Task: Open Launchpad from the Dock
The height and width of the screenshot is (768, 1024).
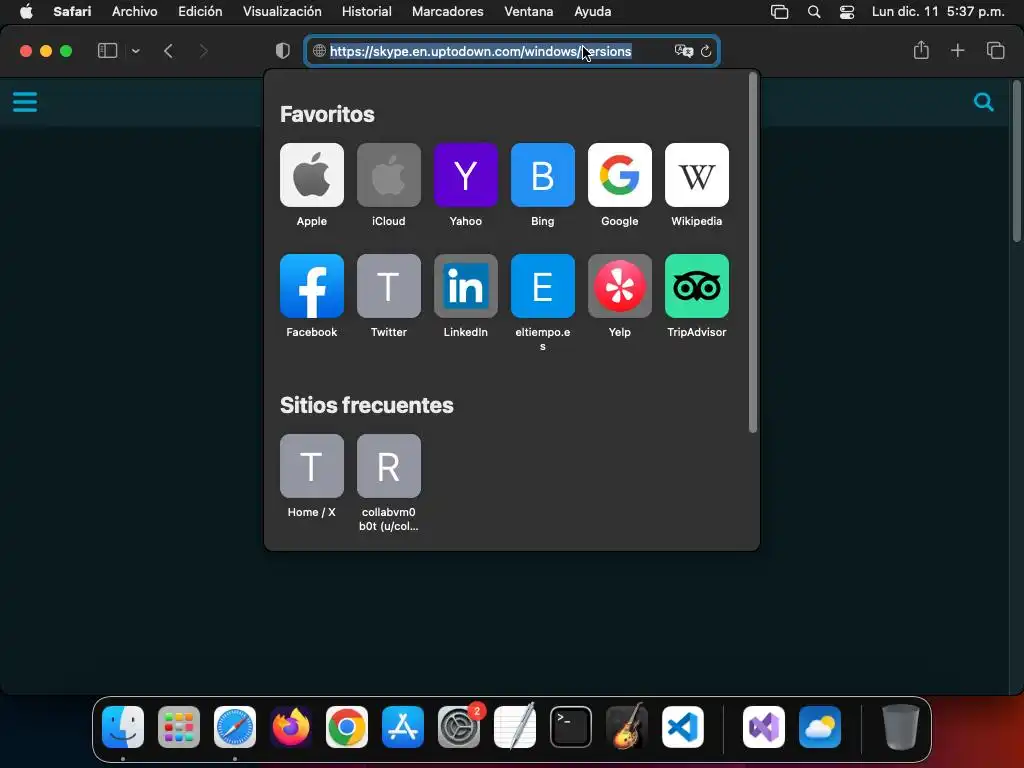Action: tap(179, 727)
